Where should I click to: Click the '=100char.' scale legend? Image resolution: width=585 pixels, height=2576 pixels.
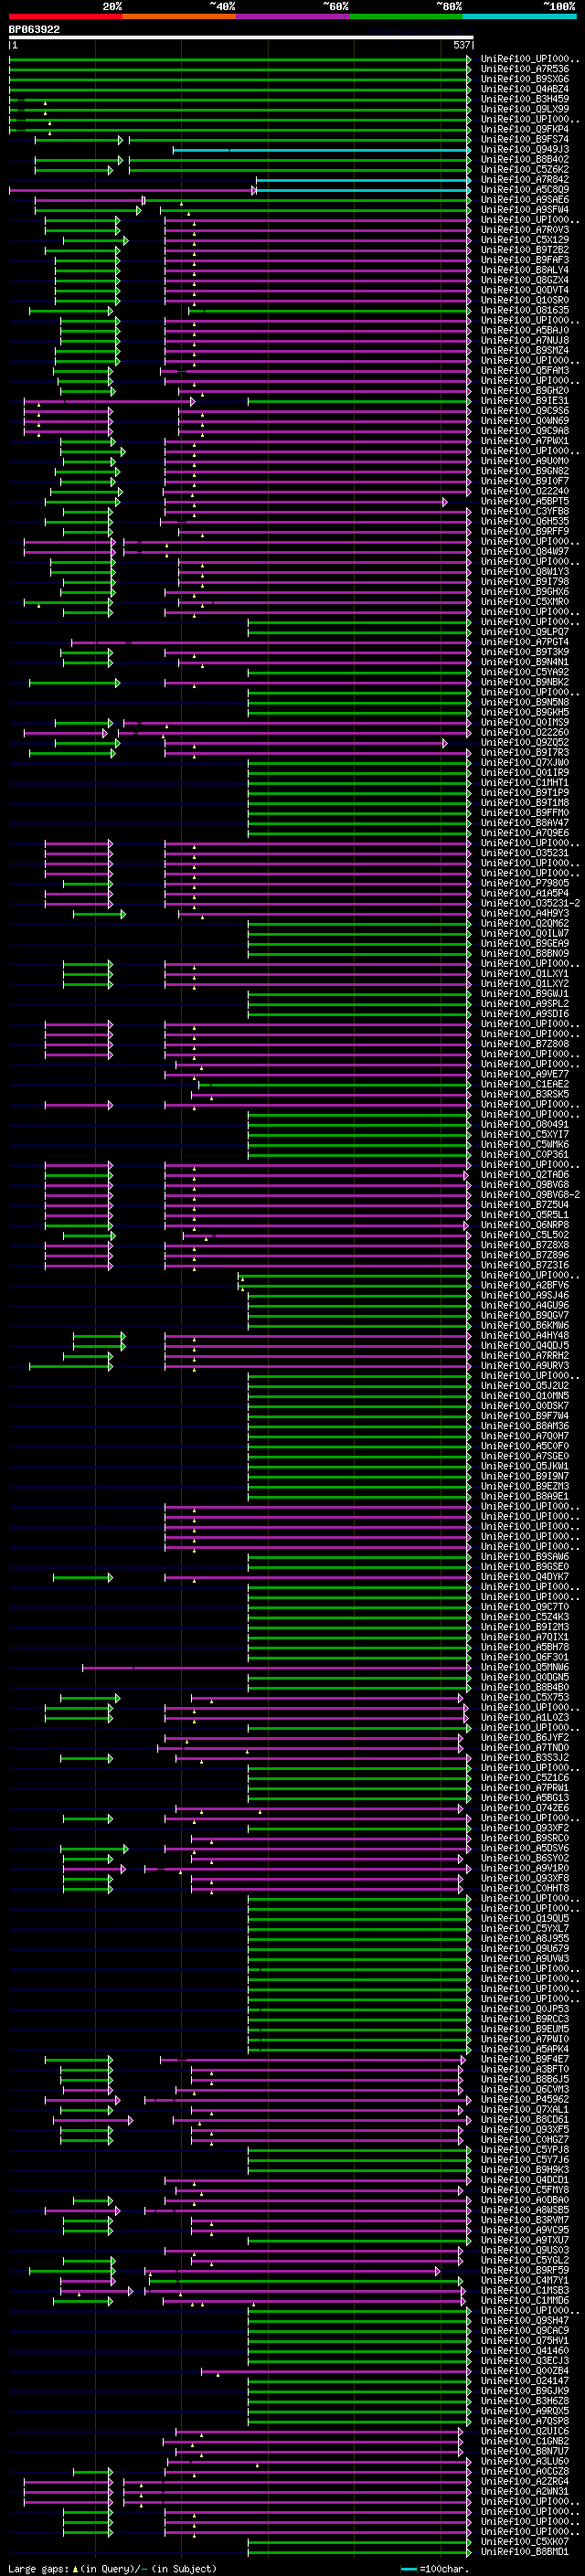(435, 2568)
